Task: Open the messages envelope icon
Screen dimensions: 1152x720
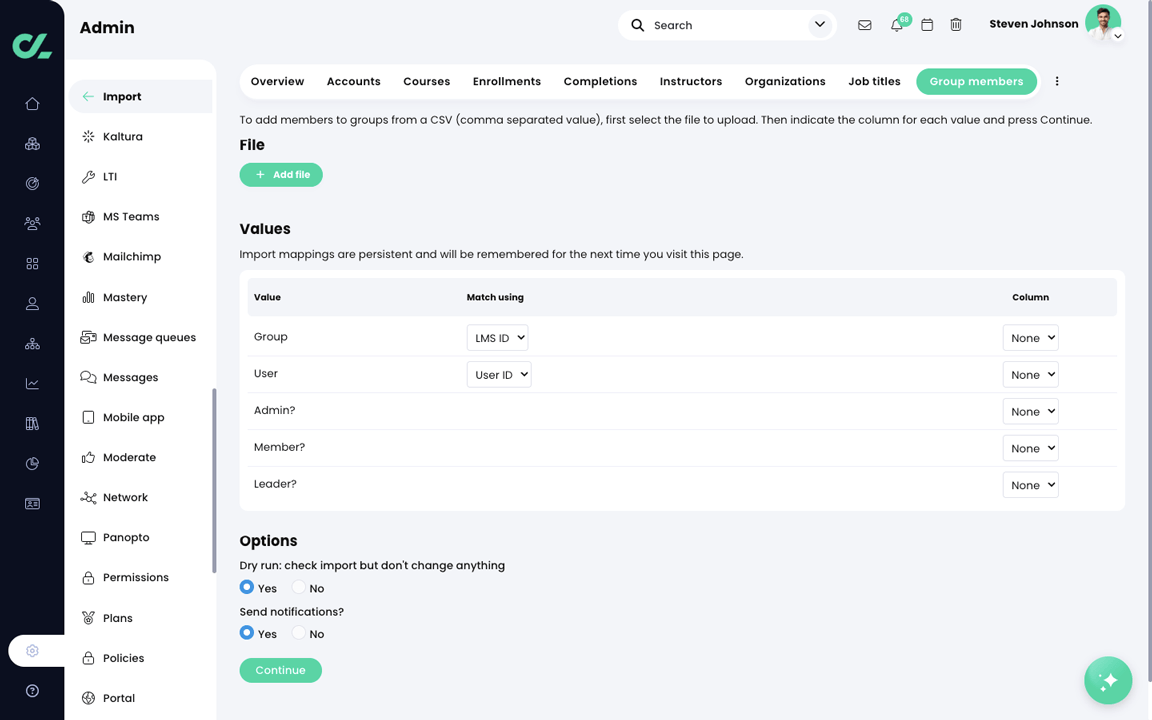Action: tap(864, 25)
